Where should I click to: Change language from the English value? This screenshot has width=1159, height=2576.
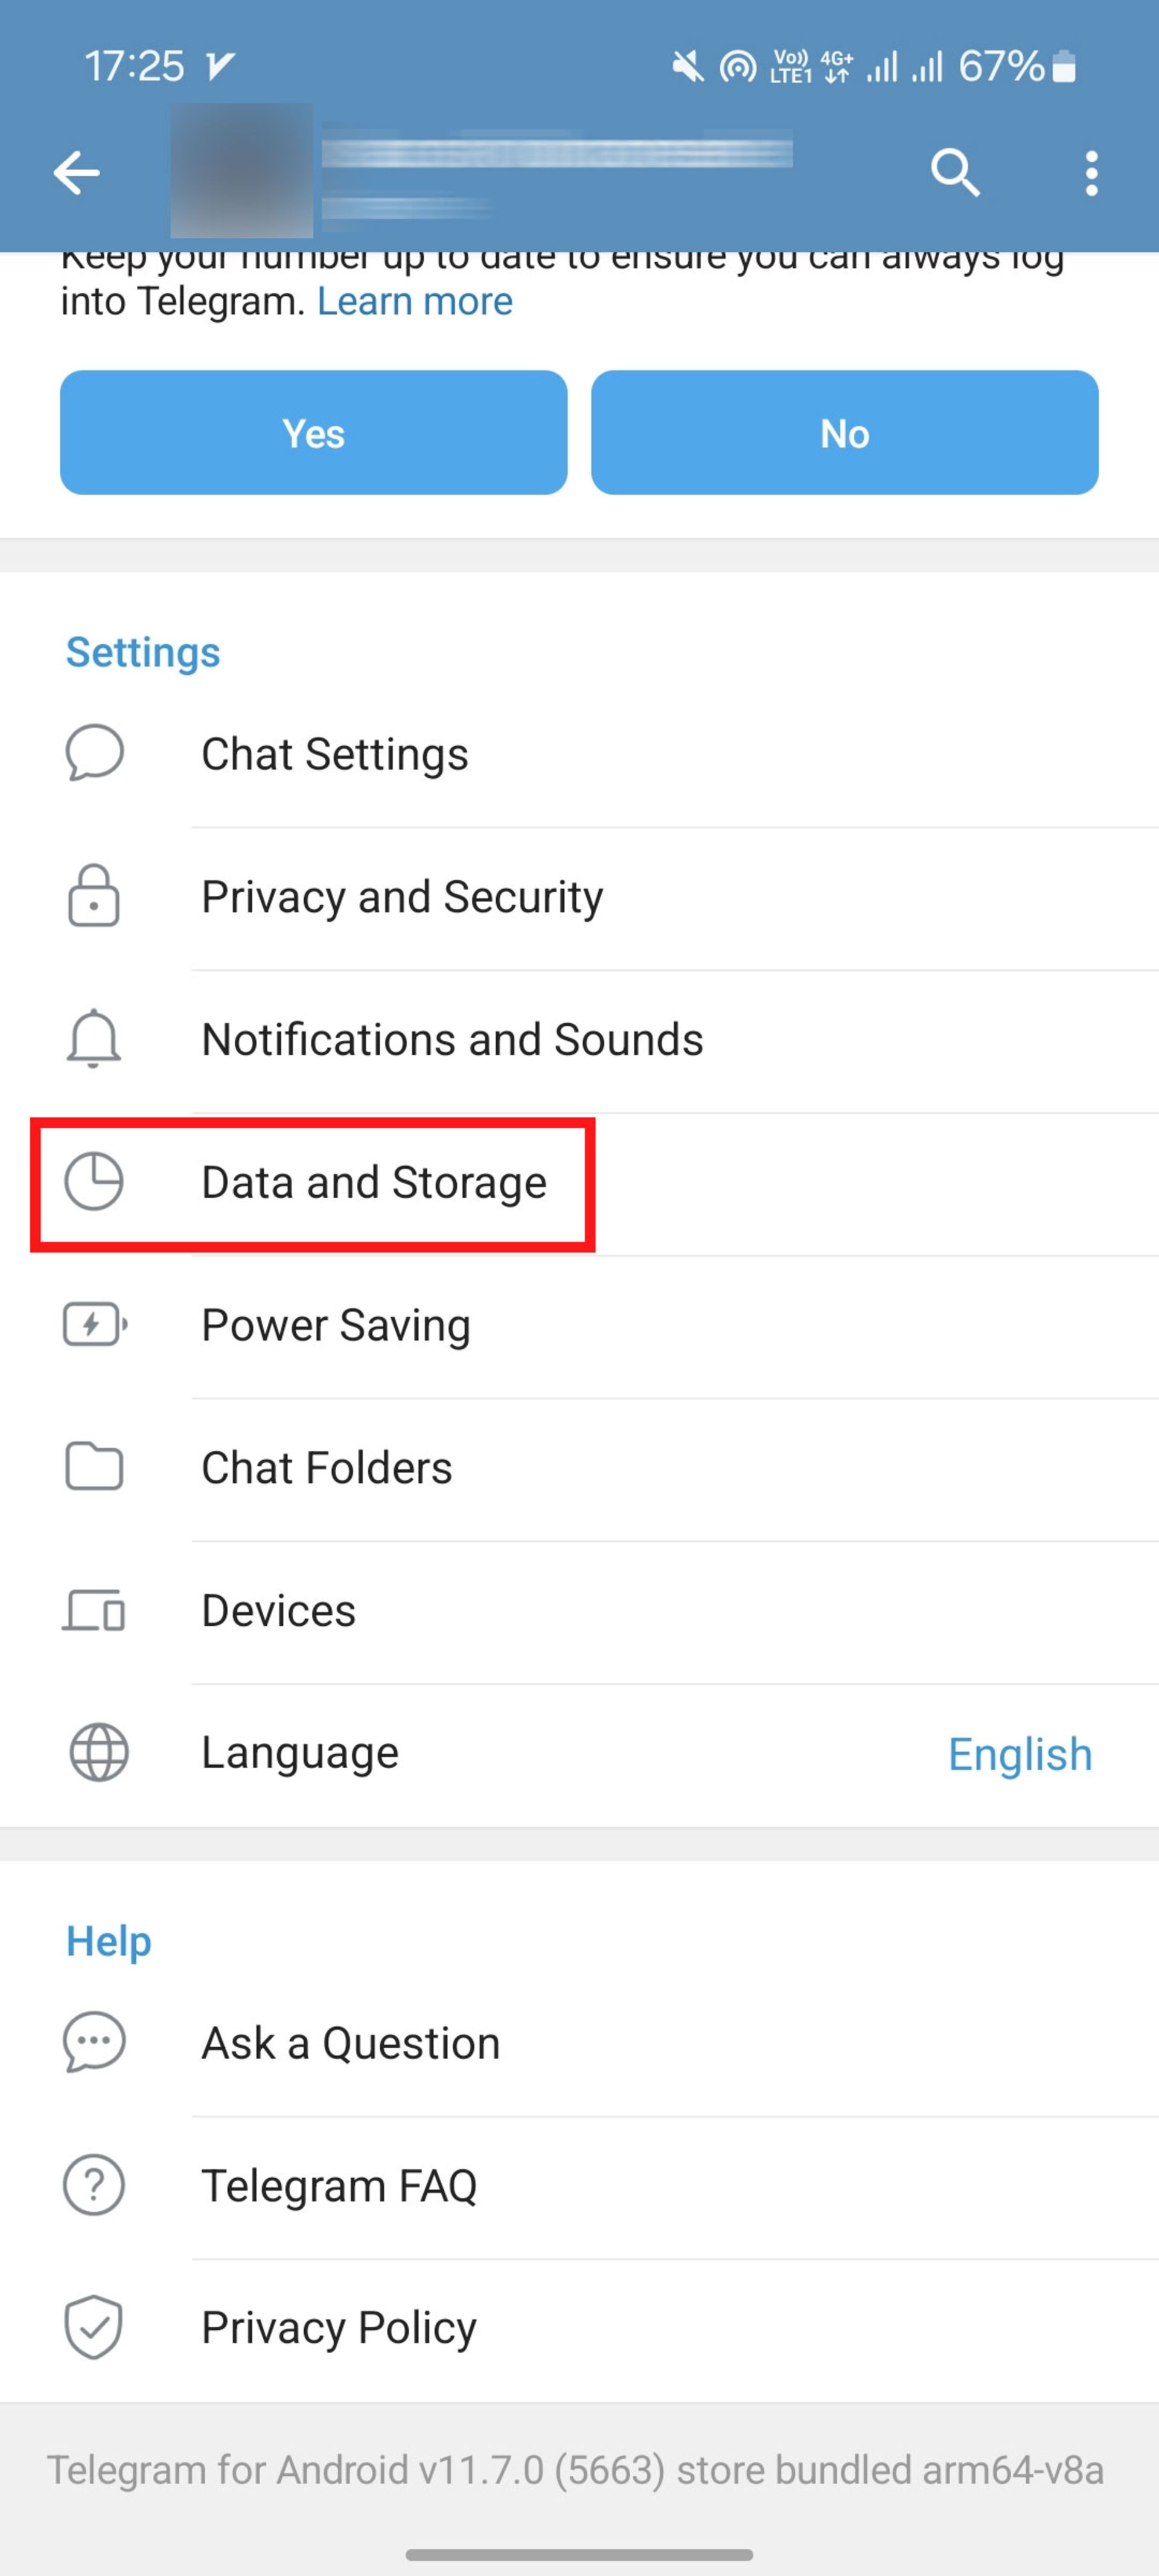1020,1754
